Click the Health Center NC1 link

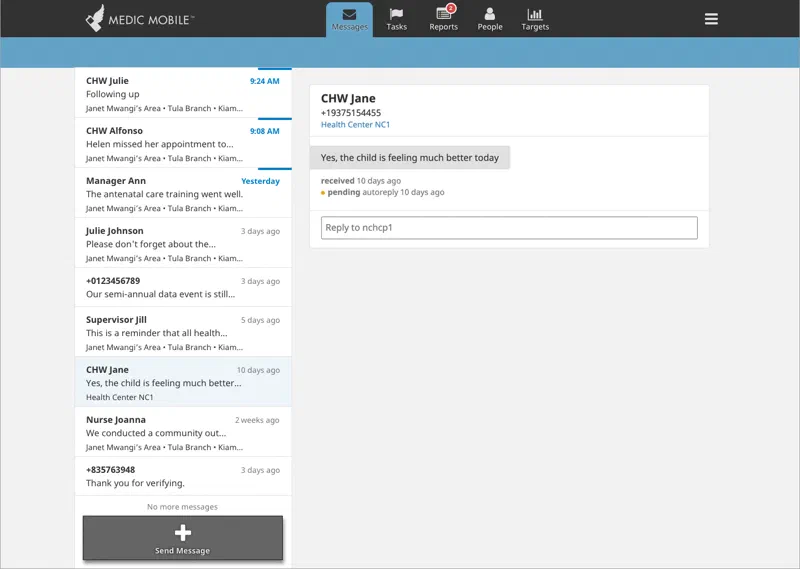point(355,125)
